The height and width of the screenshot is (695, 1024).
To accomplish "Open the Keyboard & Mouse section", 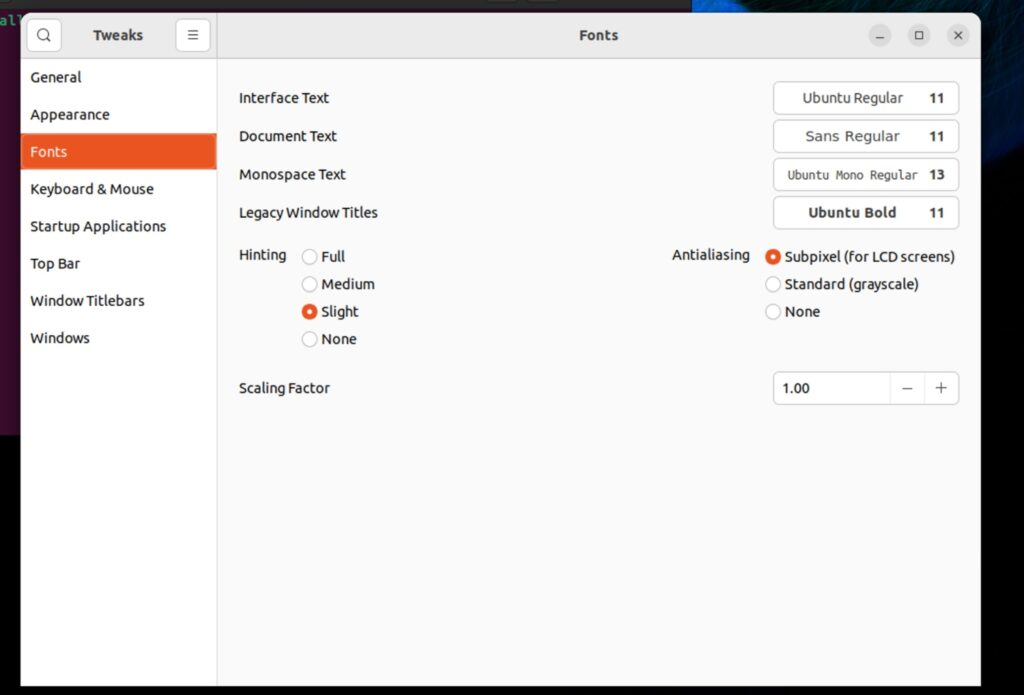I will pyautogui.click(x=92, y=189).
